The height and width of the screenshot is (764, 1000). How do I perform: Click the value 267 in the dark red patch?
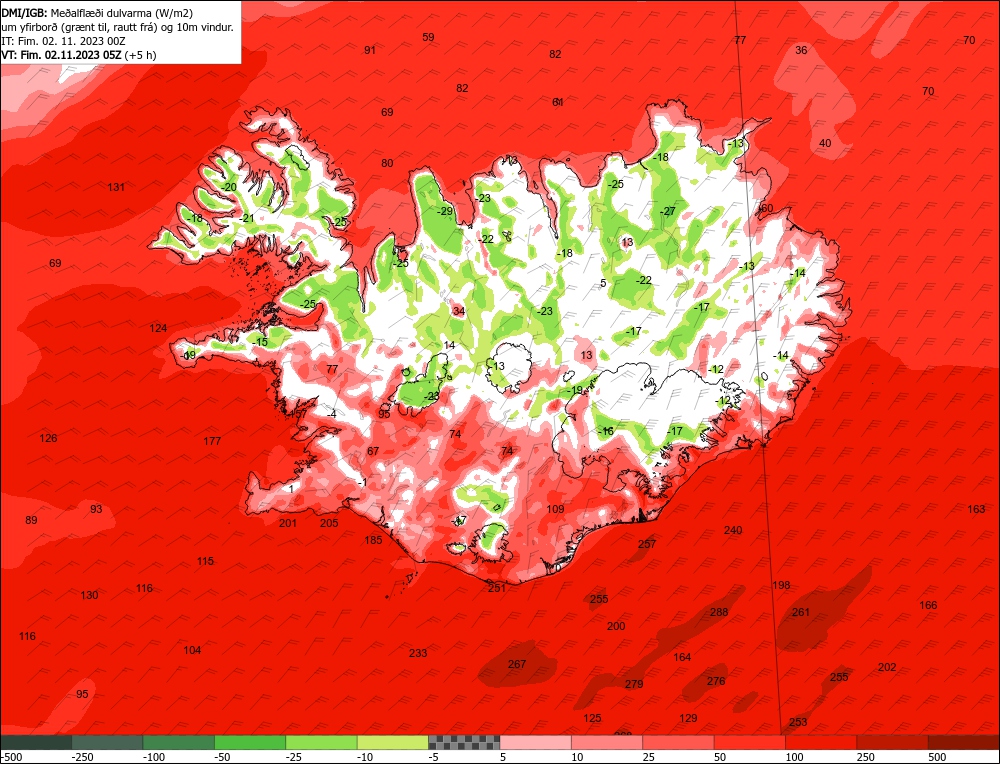coord(517,664)
